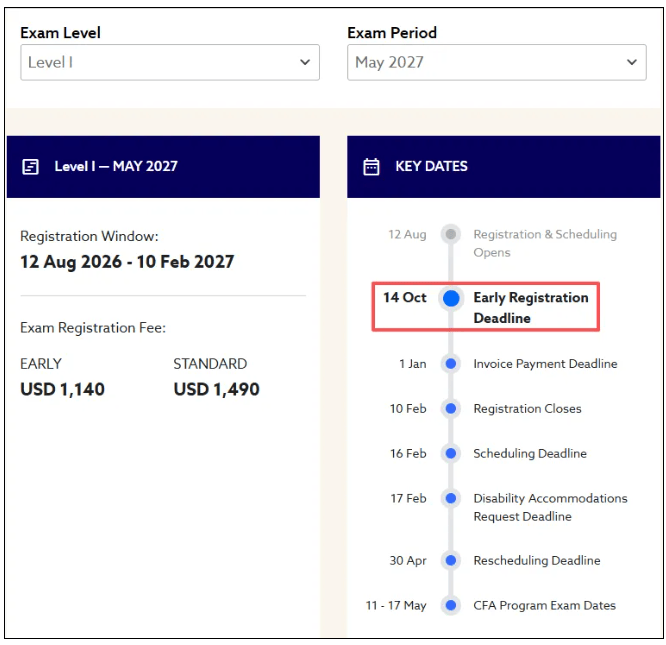Click the '30 Apr' date label

coord(408,561)
